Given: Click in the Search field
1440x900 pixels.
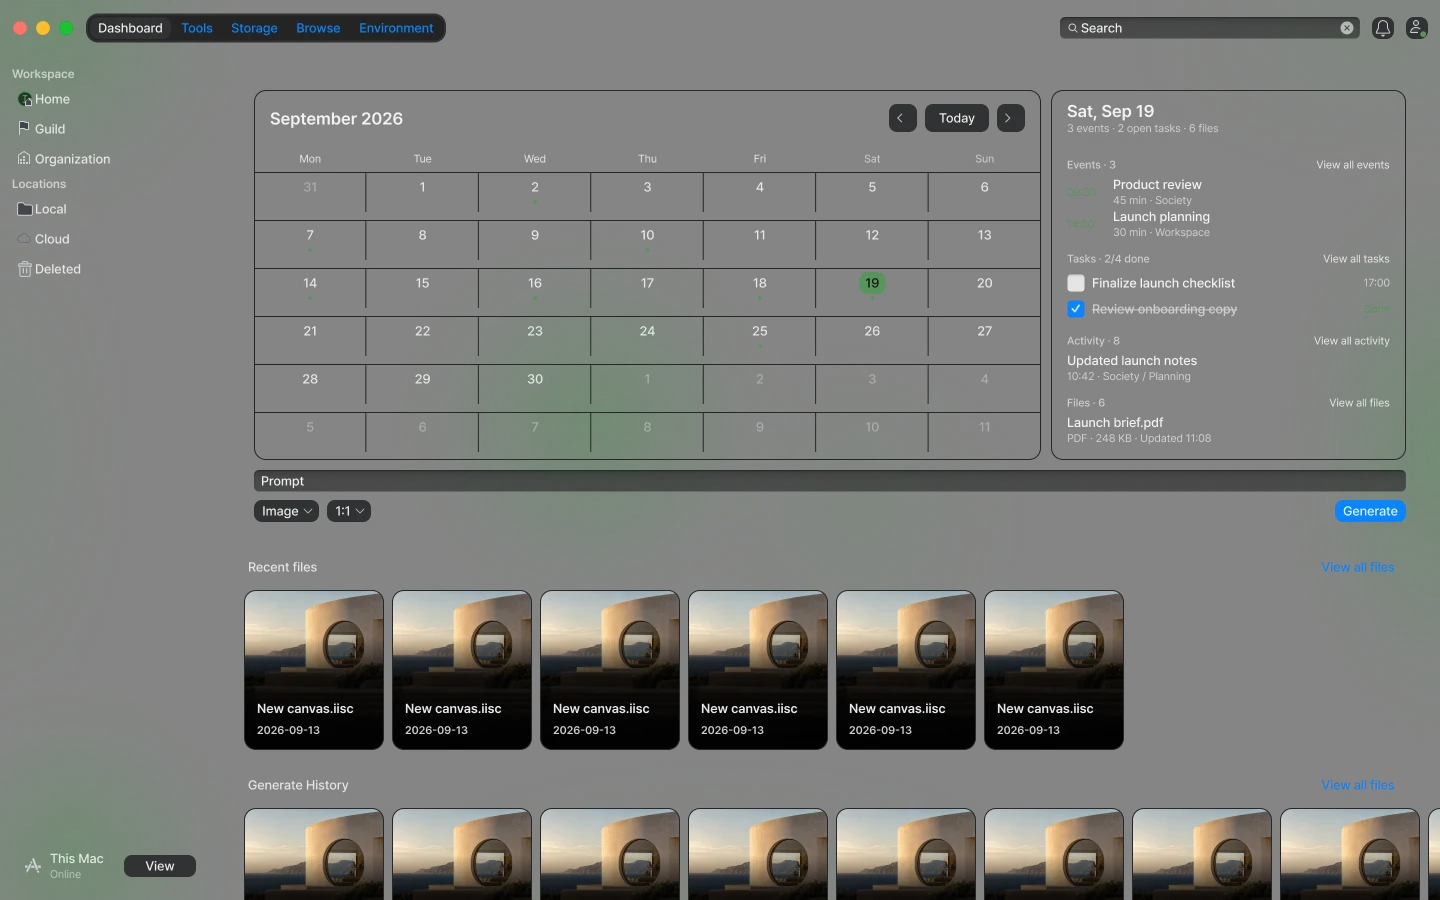Looking at the screenshot, I should click(x=1208, y=28).
